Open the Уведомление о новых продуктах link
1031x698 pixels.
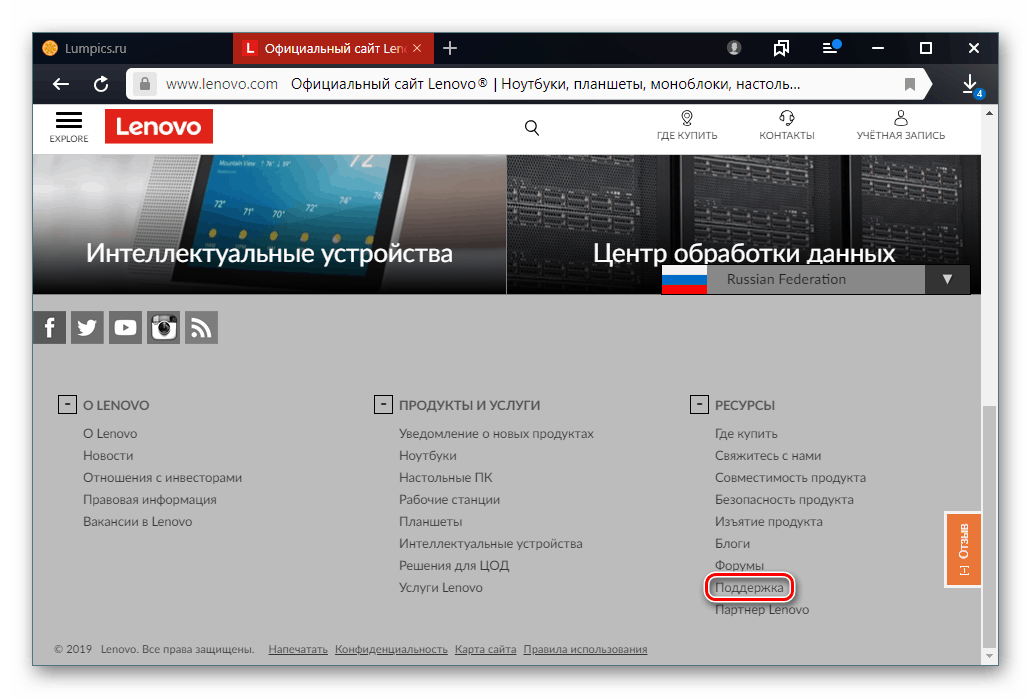point(496,434)
